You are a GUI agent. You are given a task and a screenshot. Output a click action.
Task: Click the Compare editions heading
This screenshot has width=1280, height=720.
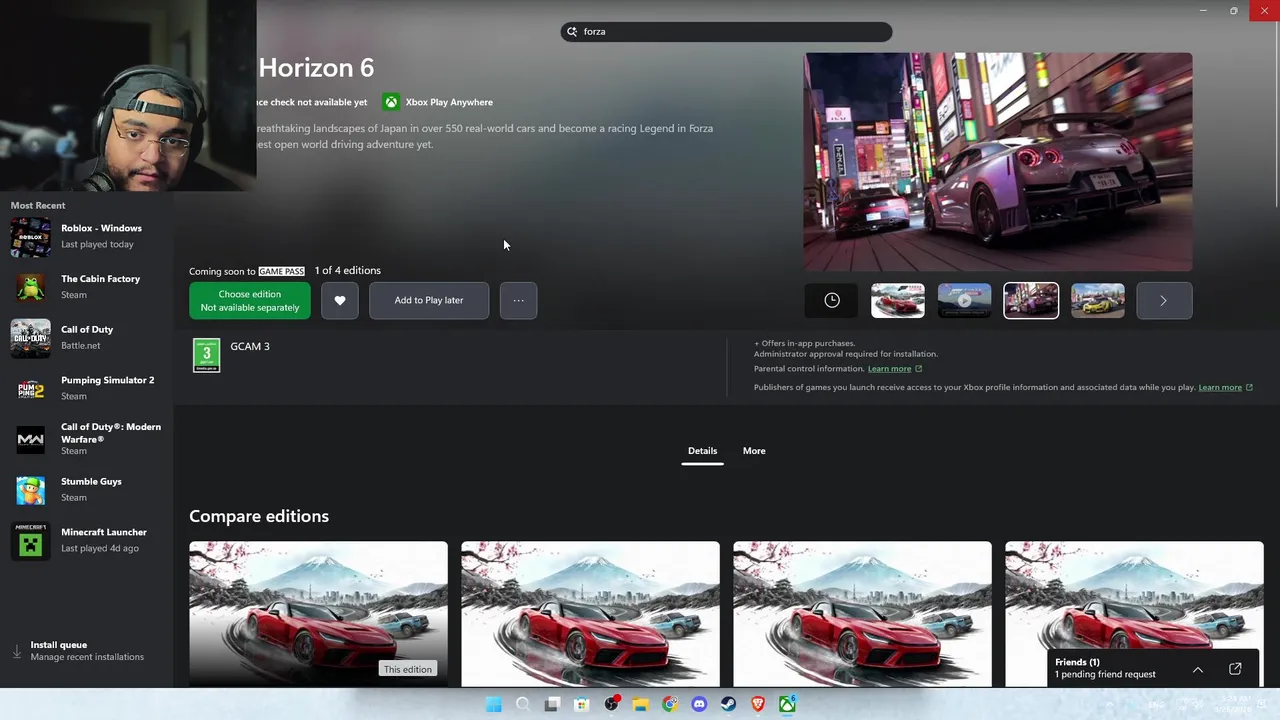click(x=259, y=516)
